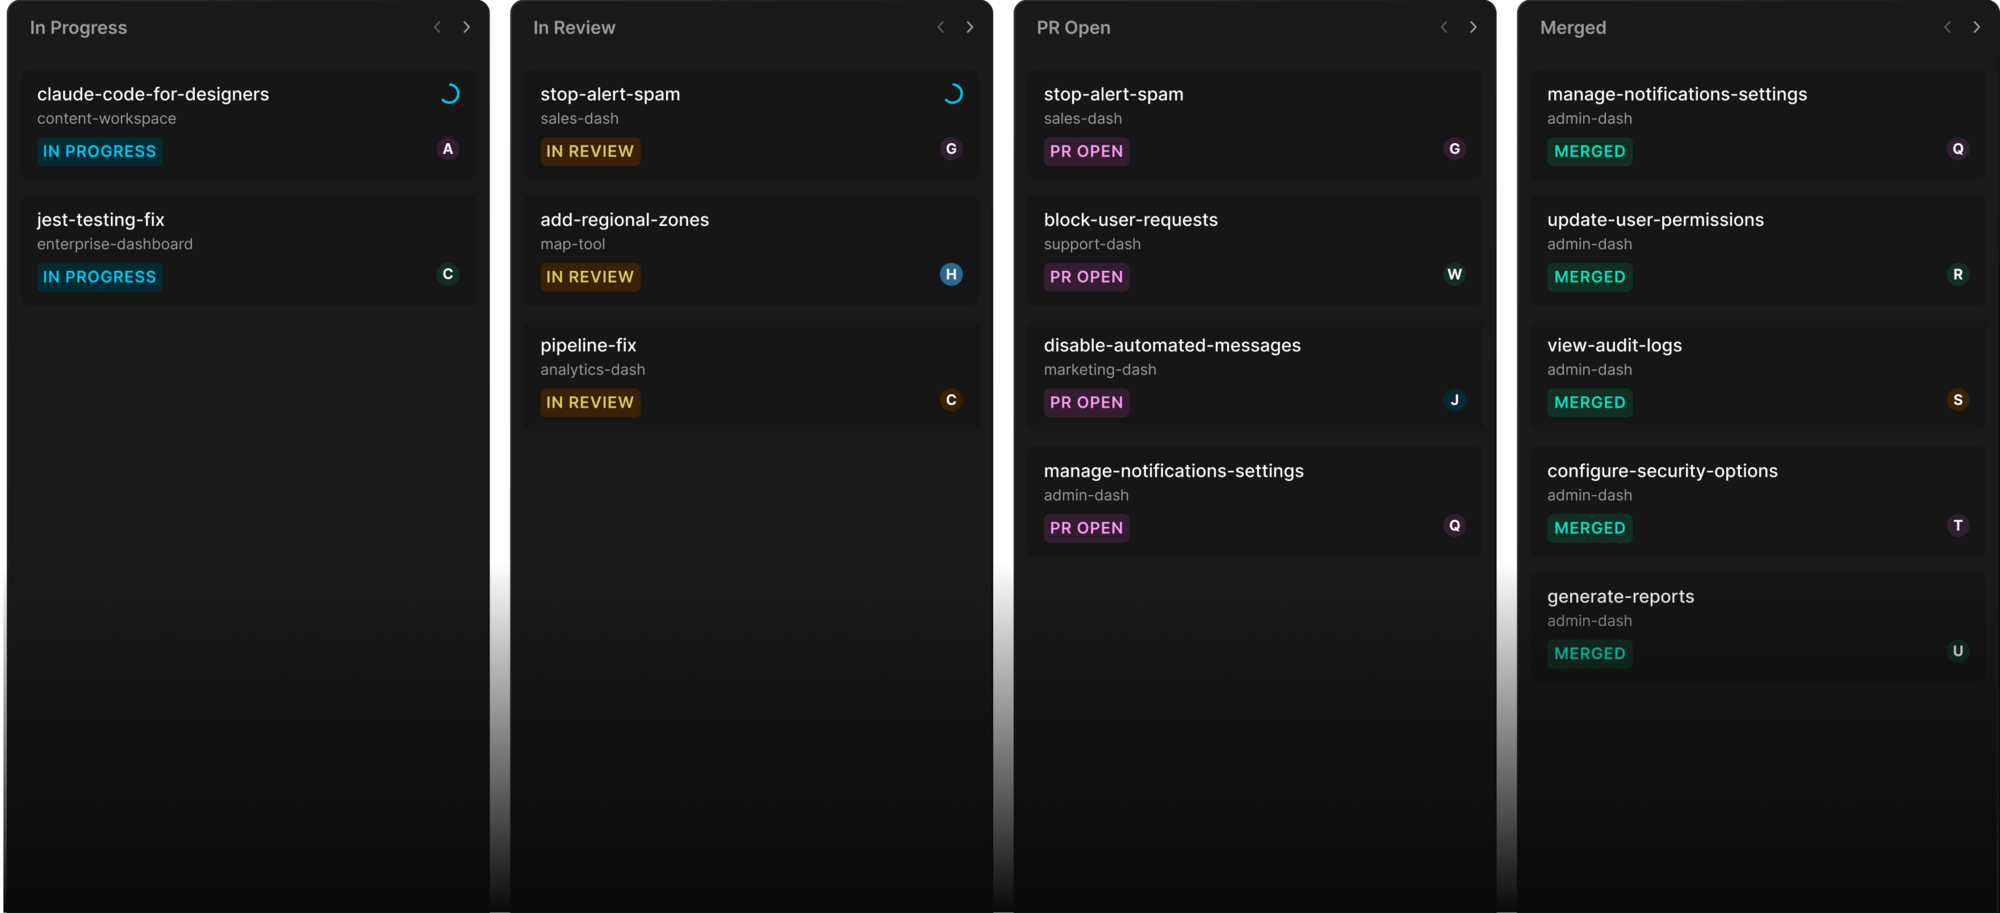
Task: Click PR OPEN badge on disable-automated-messages
Action: 1087,402
